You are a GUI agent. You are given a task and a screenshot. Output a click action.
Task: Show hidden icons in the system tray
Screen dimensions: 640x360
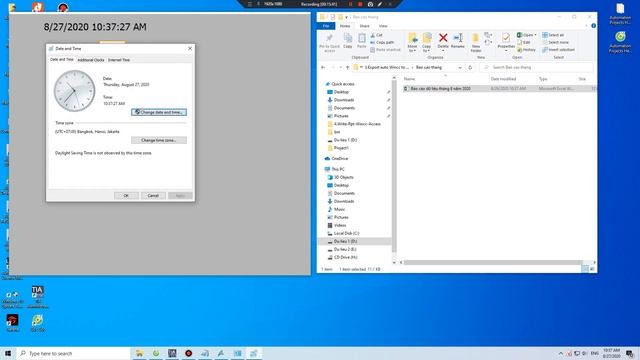click(561, 353)
